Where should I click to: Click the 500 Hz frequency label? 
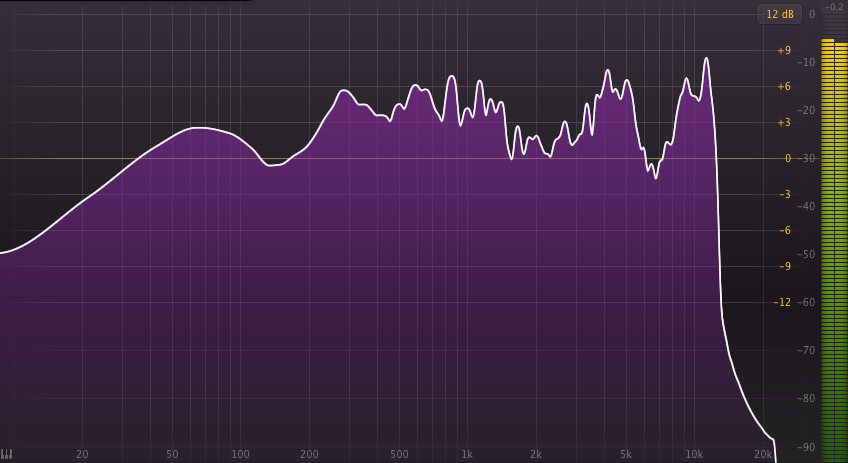click(x=399, y=454)
